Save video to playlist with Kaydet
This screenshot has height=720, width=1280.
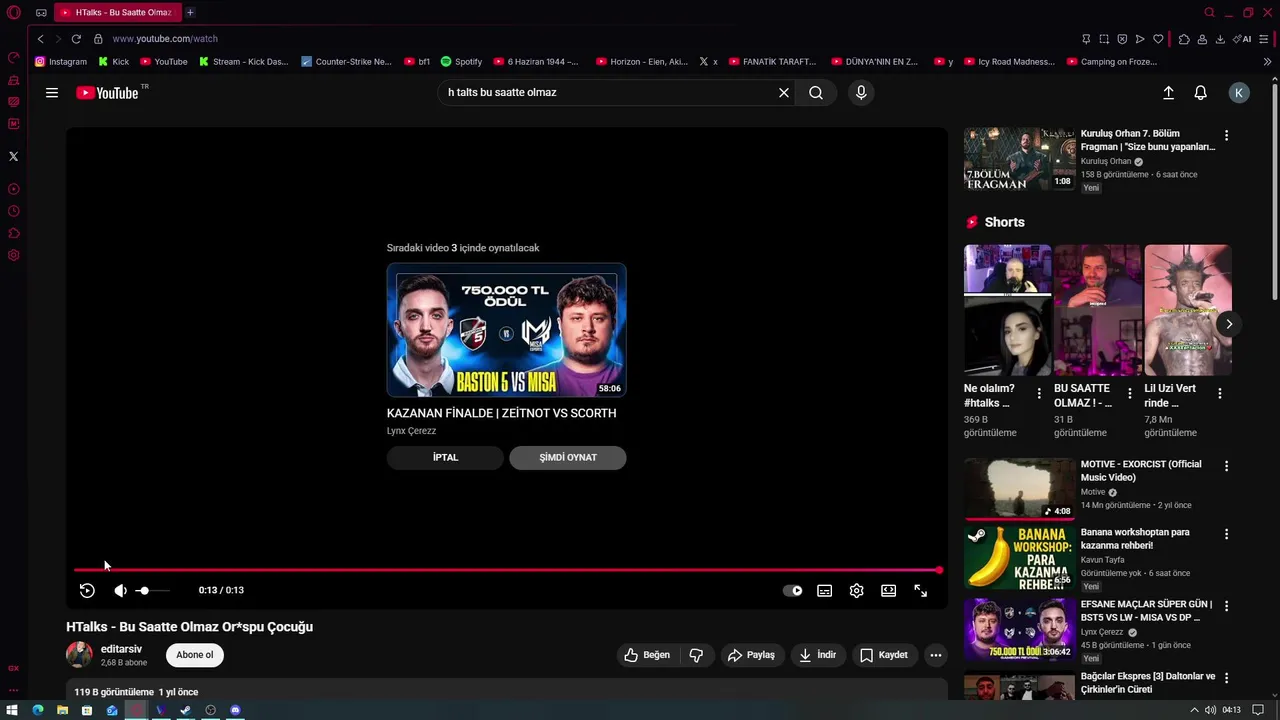tap(884, 655)
